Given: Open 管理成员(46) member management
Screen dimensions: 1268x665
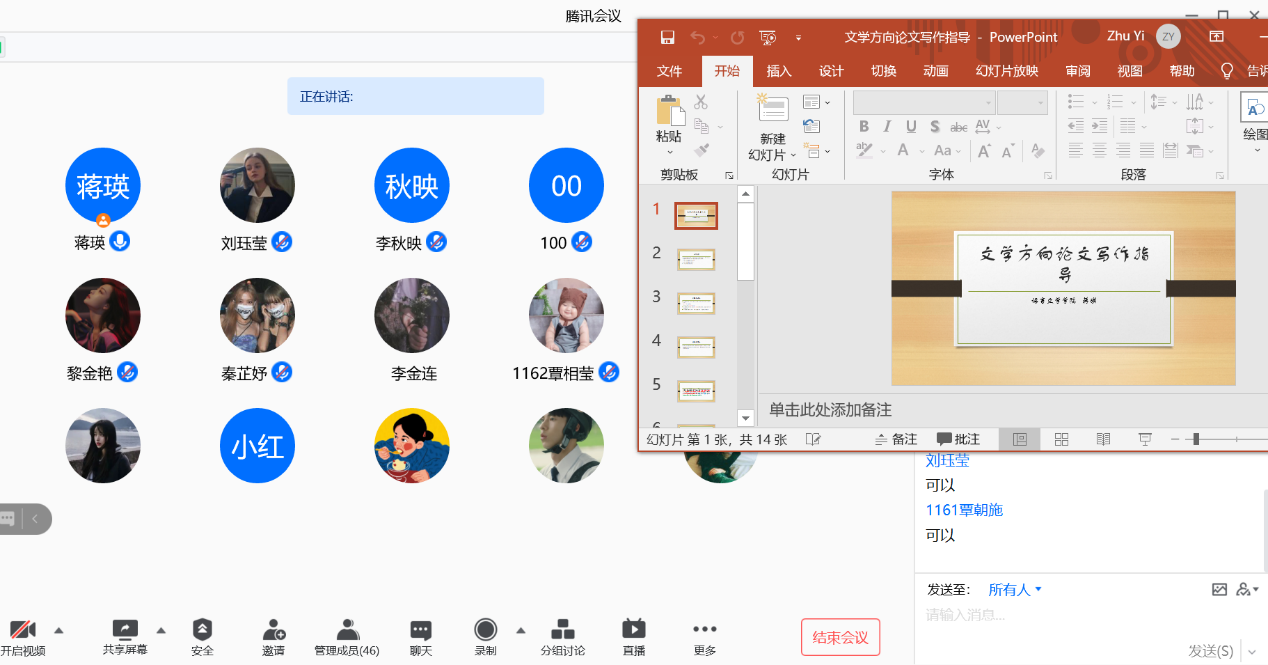Looking at the screenshot, I should 347,630.
